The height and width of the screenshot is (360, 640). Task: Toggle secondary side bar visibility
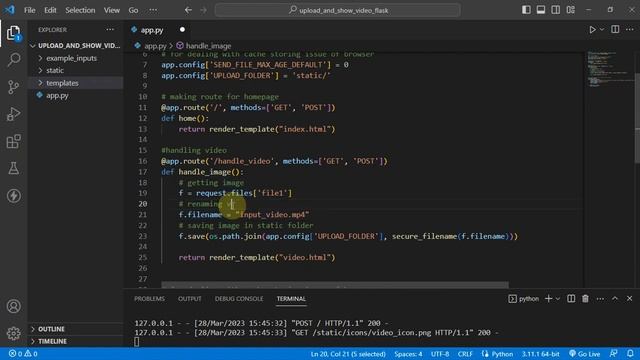(556, 10)
